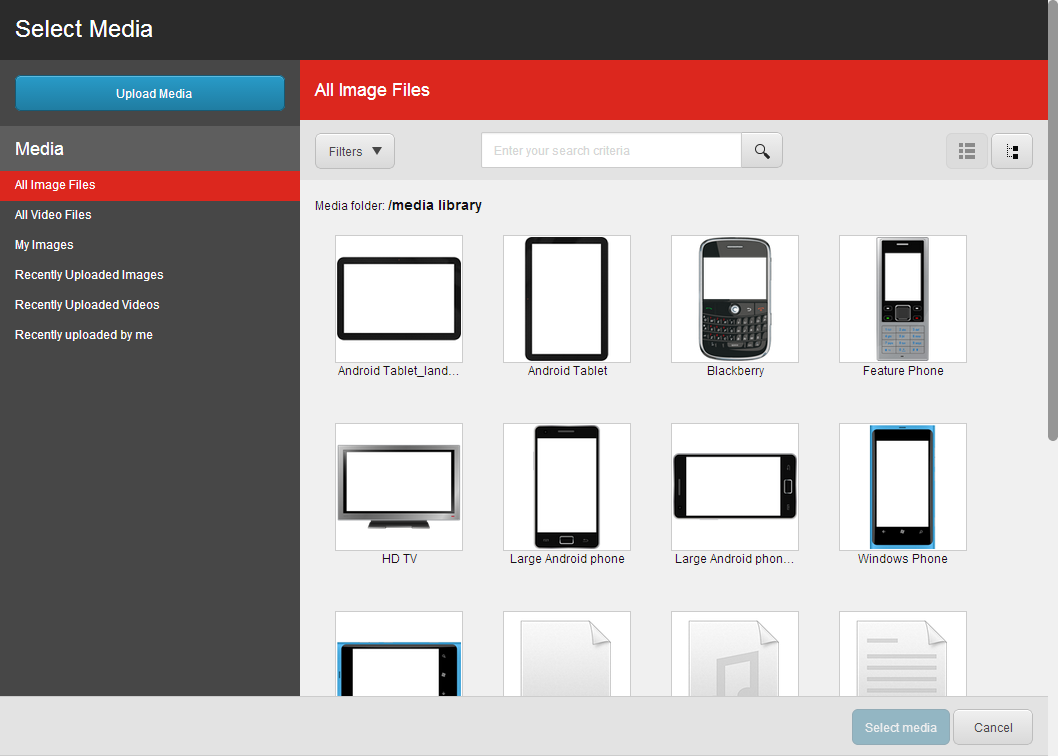Image resolution: width=1058 pixels, height=756 pixels.
Task: Switch to My Images category
Action: click(x=43, y=244)
